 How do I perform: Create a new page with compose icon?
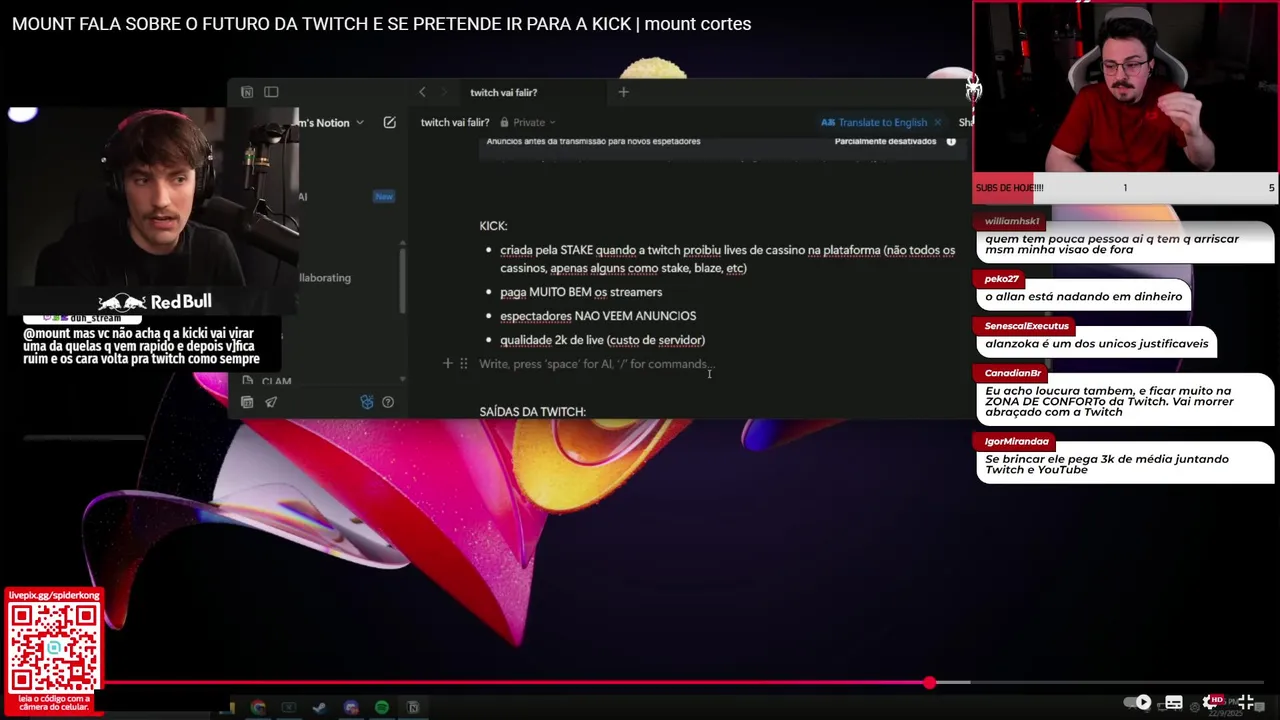coord(390,122)
